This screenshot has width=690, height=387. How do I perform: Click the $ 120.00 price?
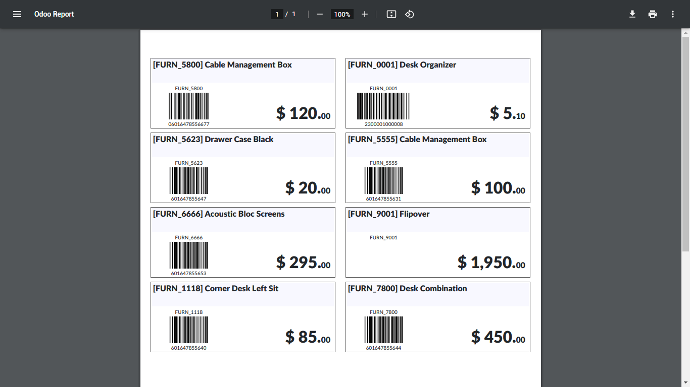click(x=303, y=113)
